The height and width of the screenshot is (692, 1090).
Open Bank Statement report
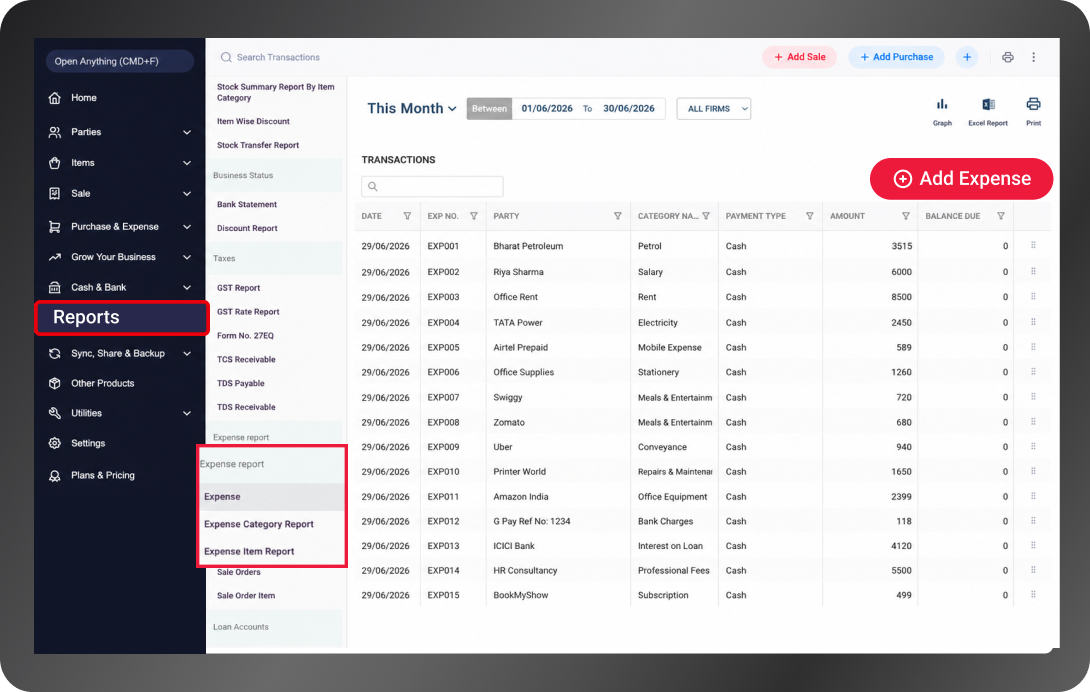pyautogui.click(x=247, y=204)
